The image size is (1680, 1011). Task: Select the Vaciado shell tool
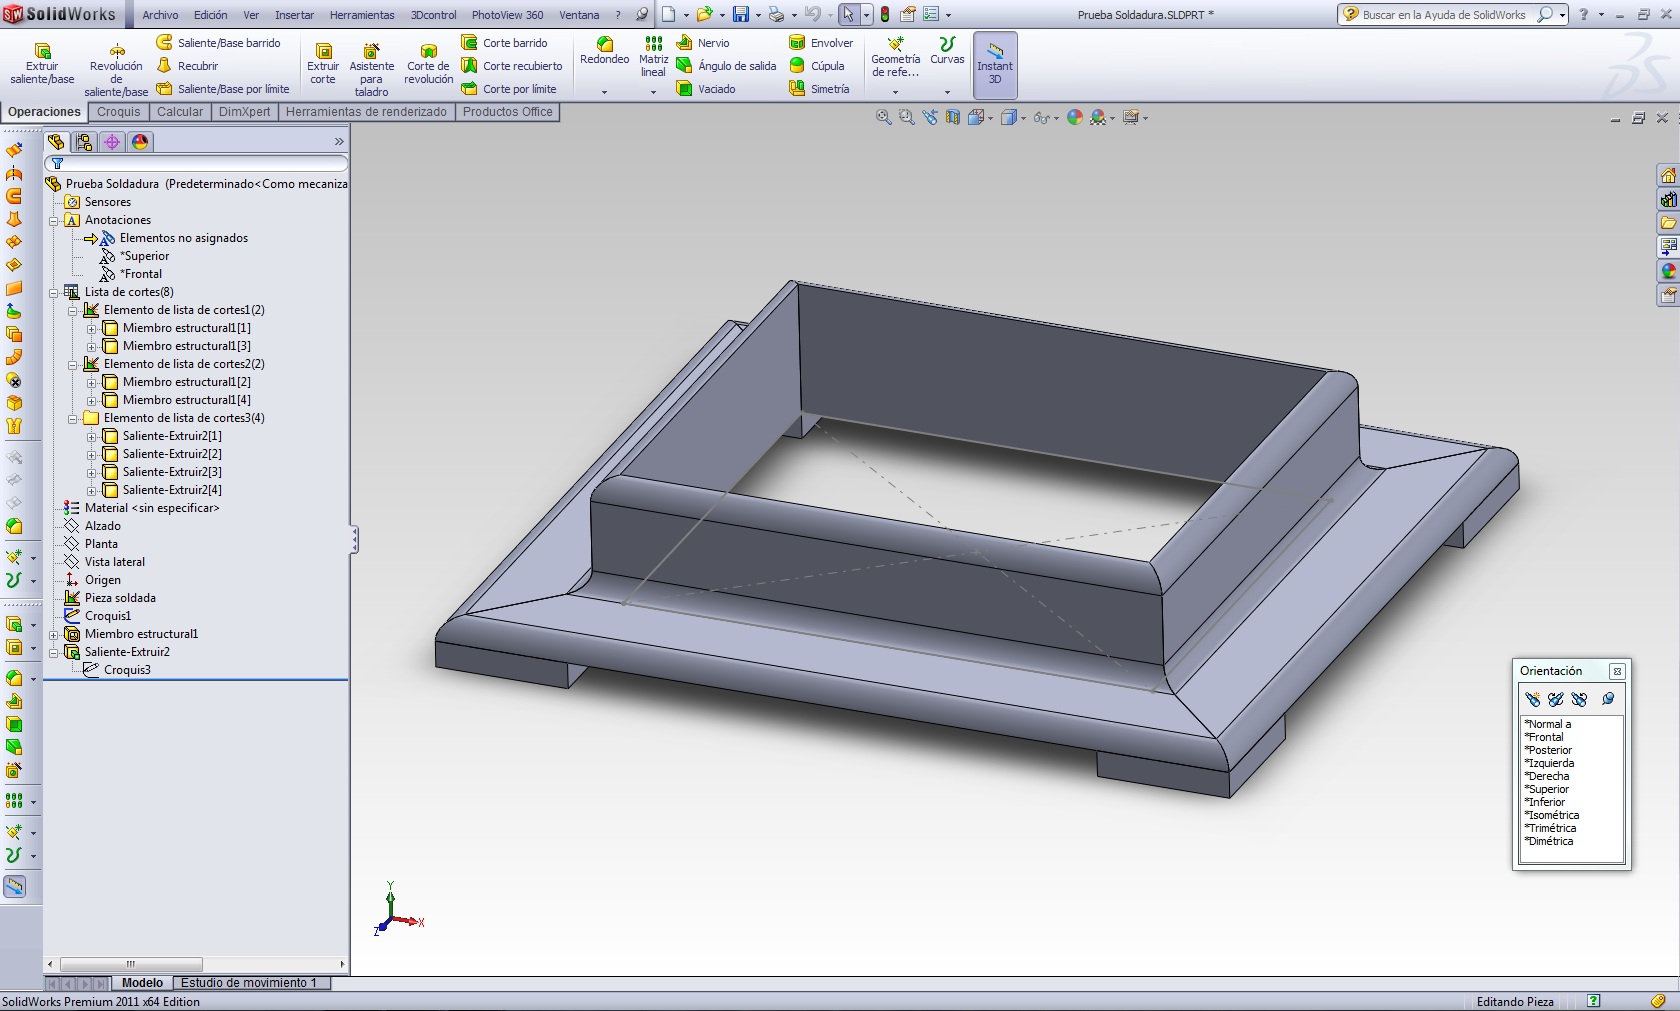[706, 89]
